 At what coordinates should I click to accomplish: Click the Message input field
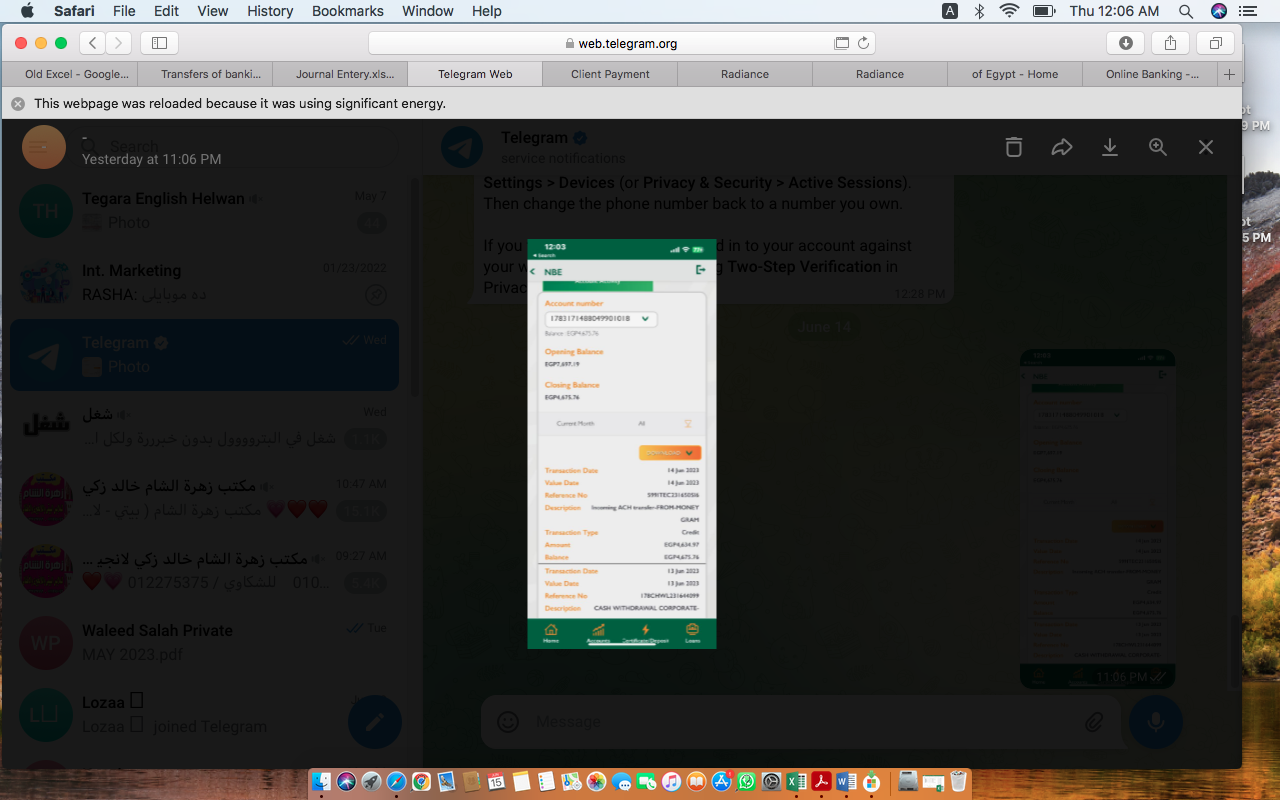point(800,721)
